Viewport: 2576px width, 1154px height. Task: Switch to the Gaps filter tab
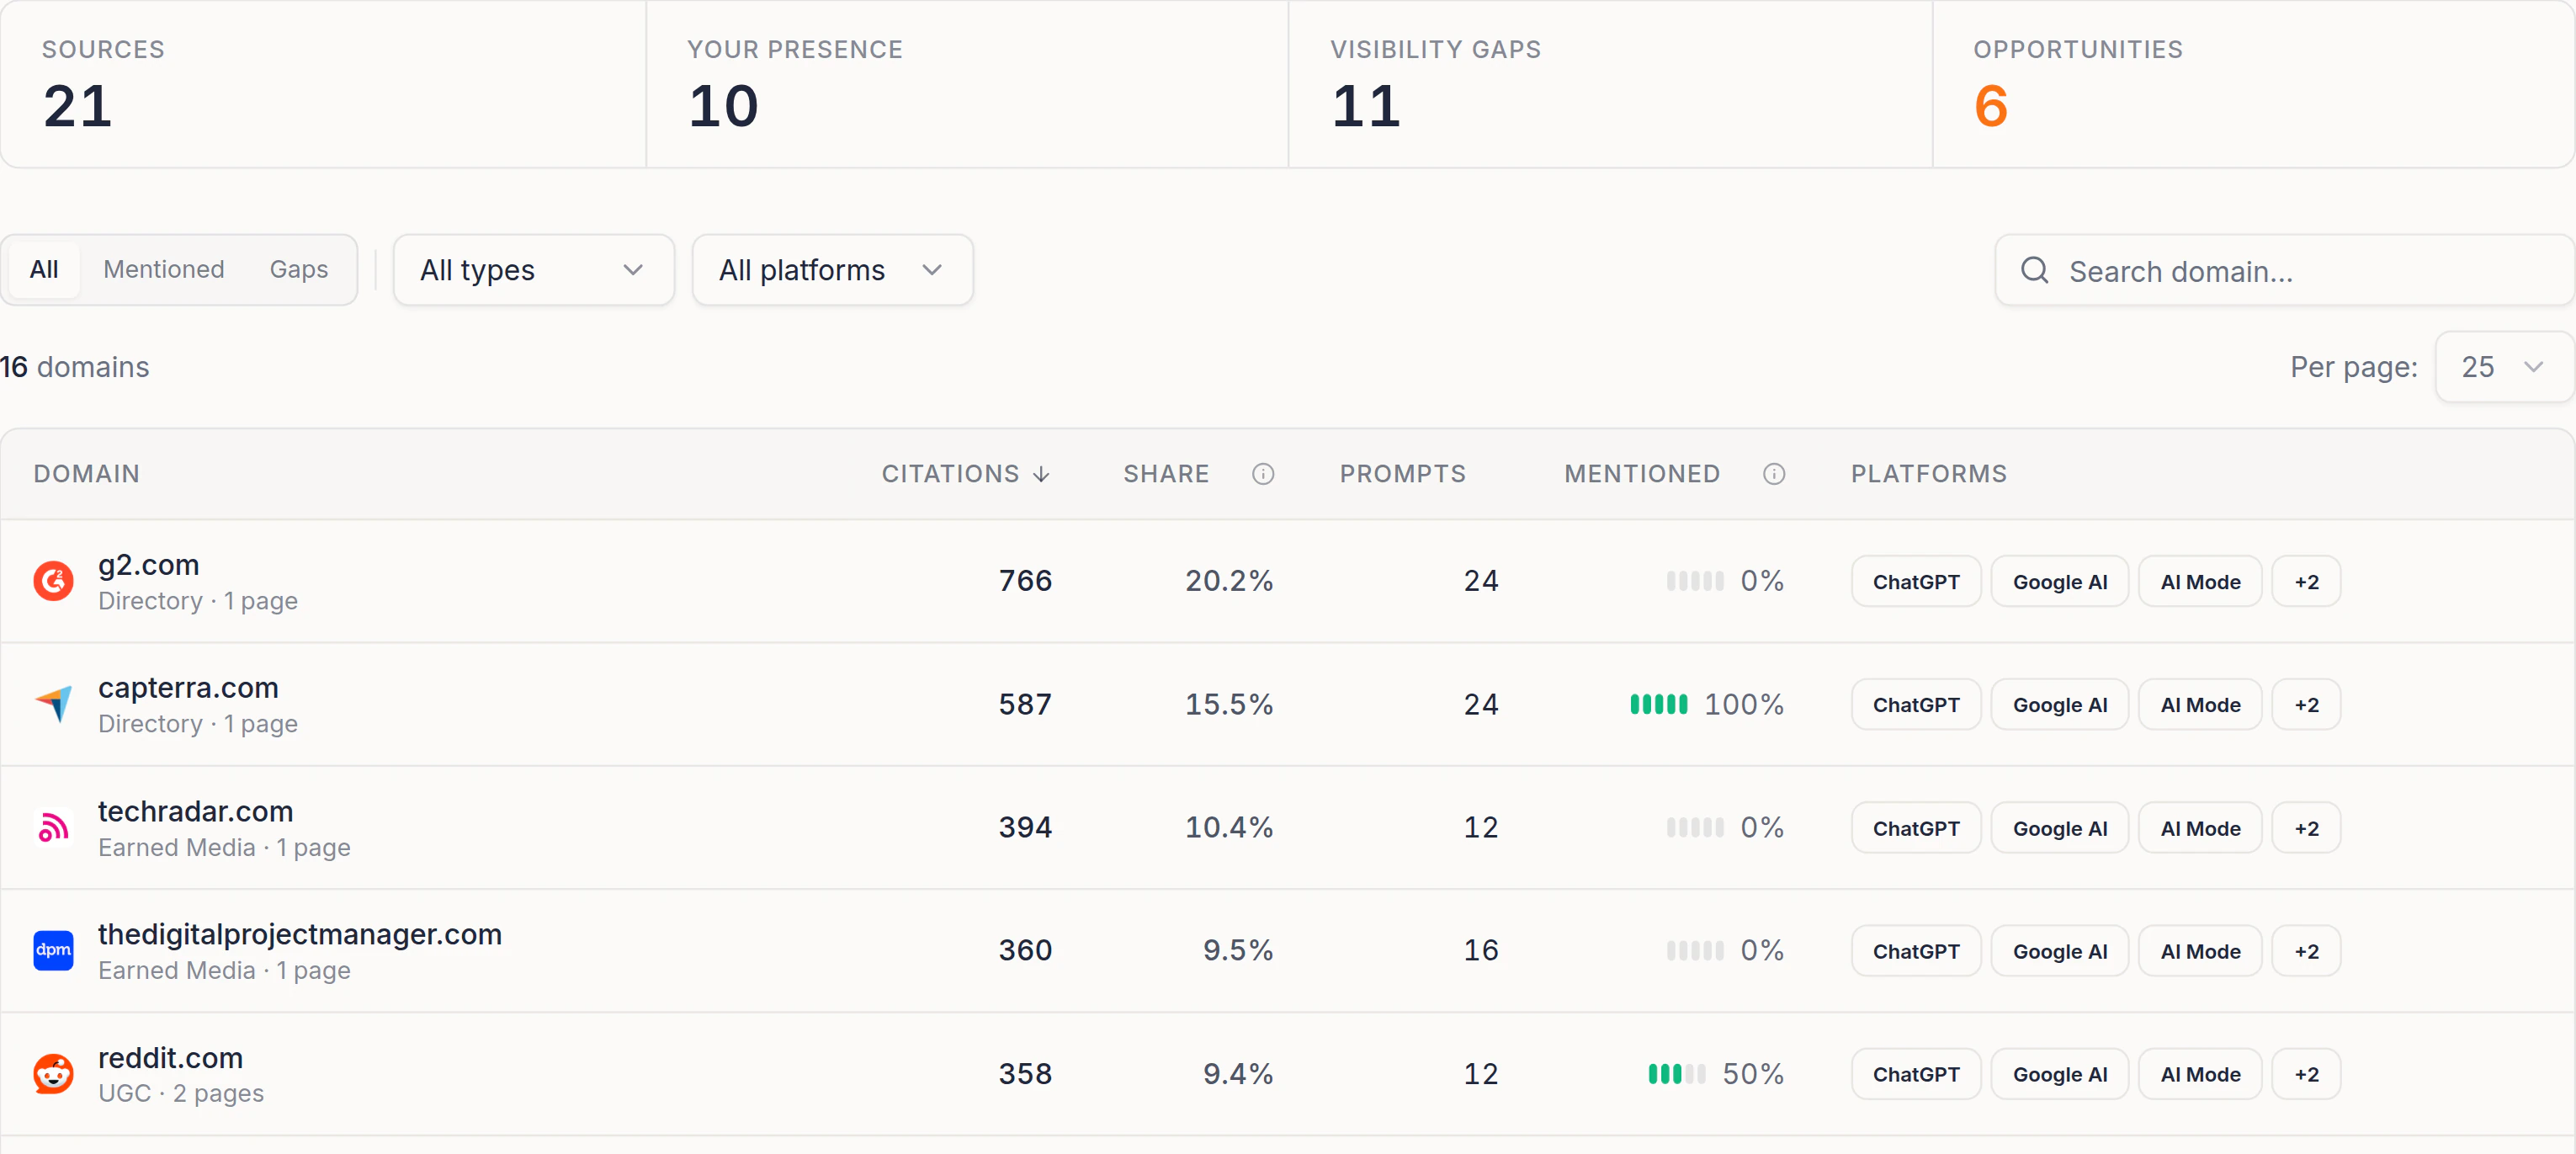pos(298,270)
